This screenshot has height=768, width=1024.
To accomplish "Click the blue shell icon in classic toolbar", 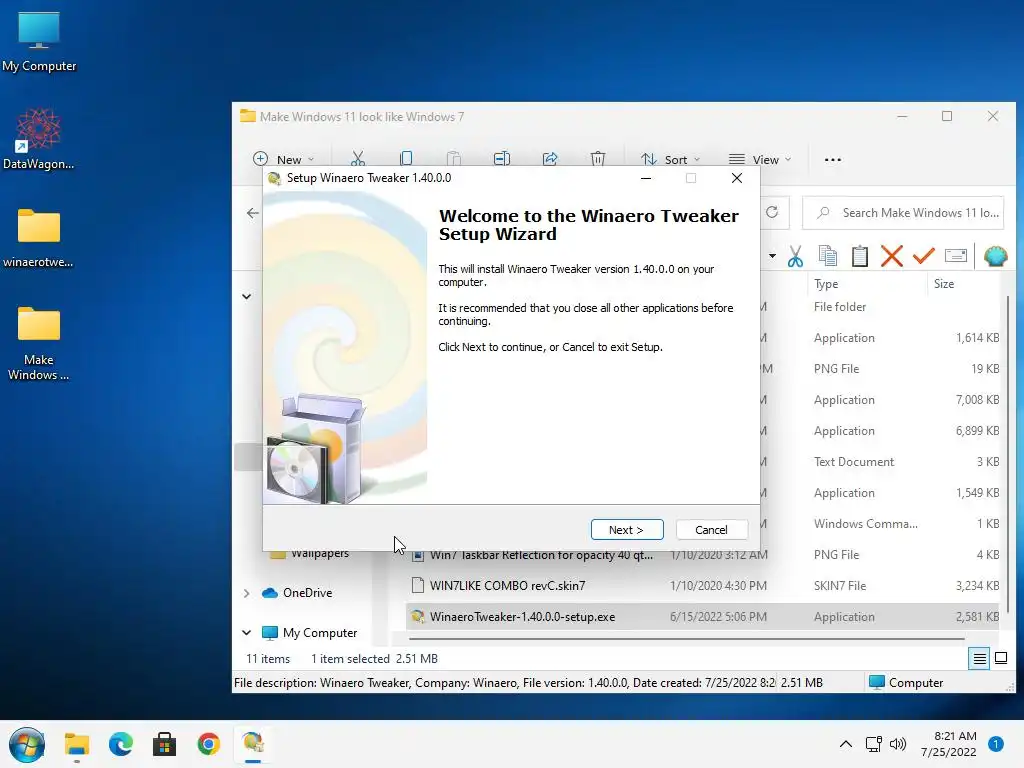I will 995,256.
